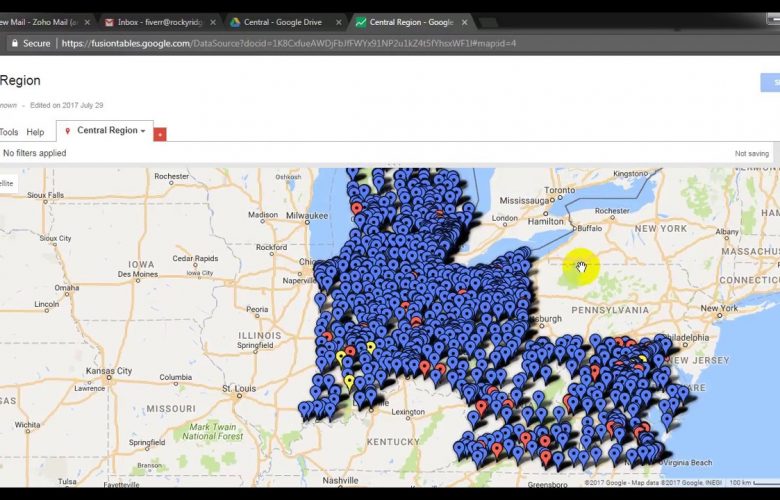Screen dimensions: 780x500
Task: Click the Philadelphia city label
Action: pyautogui.click(x=688, y=337)
